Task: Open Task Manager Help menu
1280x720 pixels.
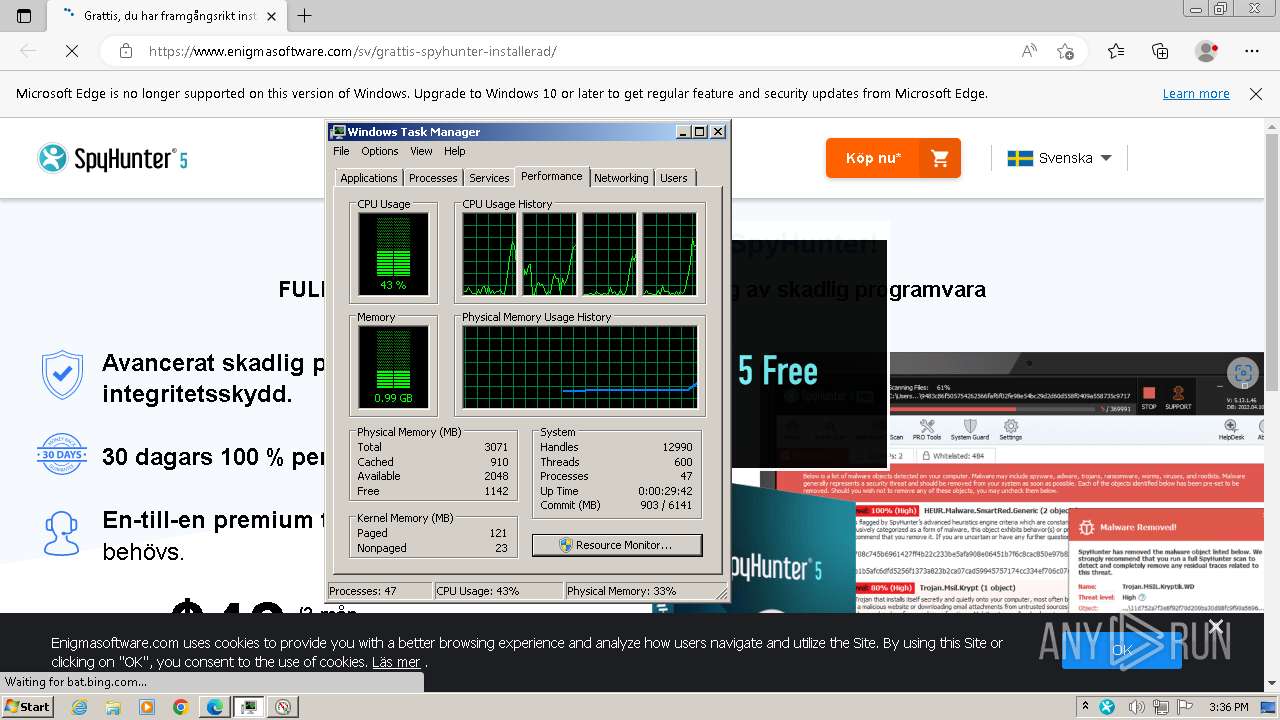Action: tap(455, 151)
